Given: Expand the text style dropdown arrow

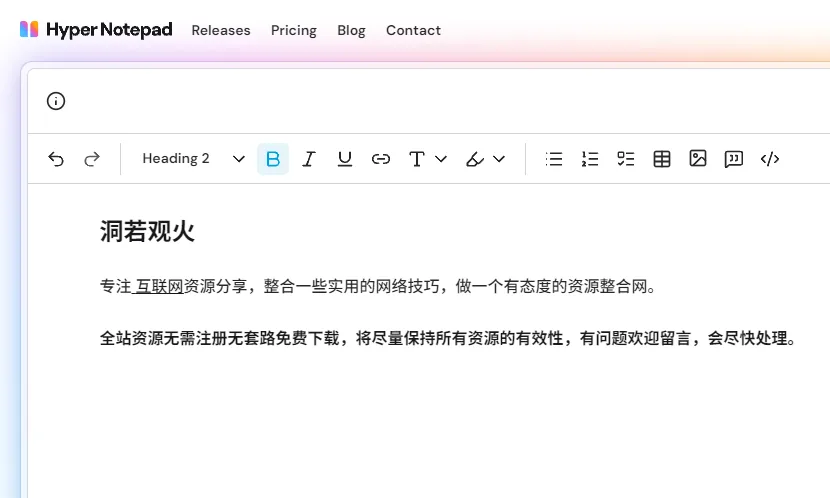Looking at the screenshot, I should 441,159.
